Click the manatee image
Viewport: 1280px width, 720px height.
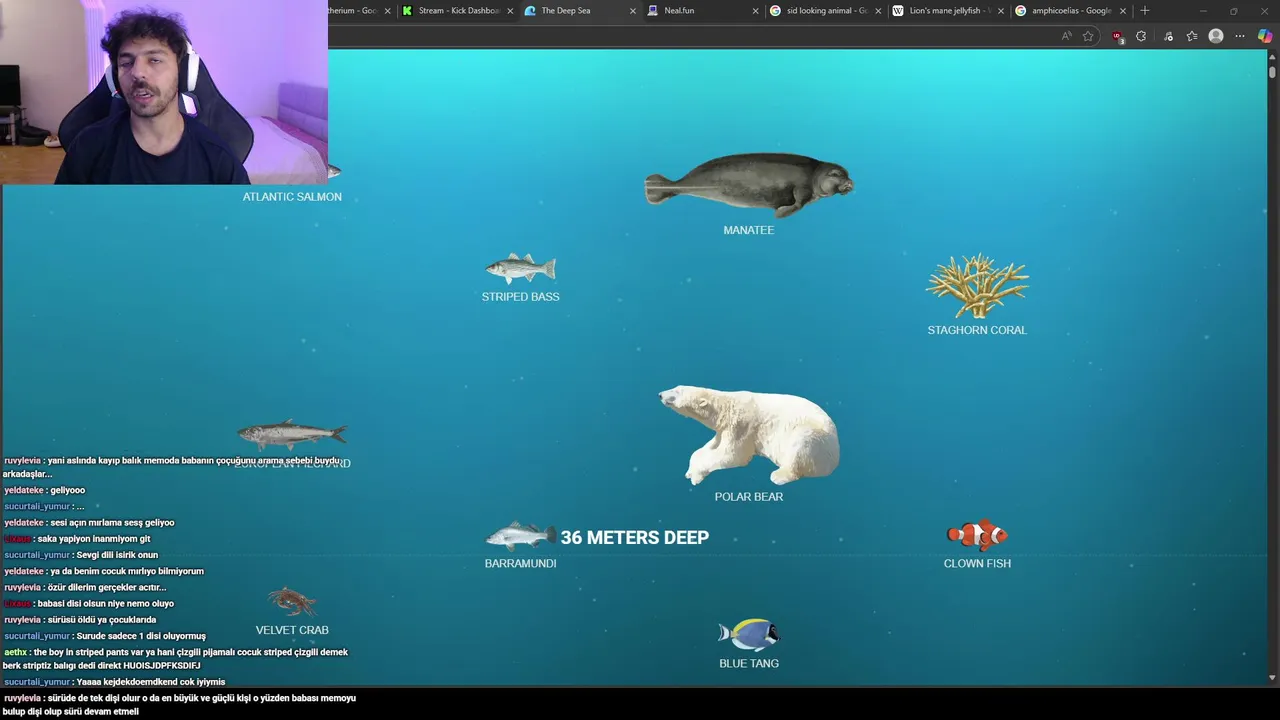pos(749,185)
